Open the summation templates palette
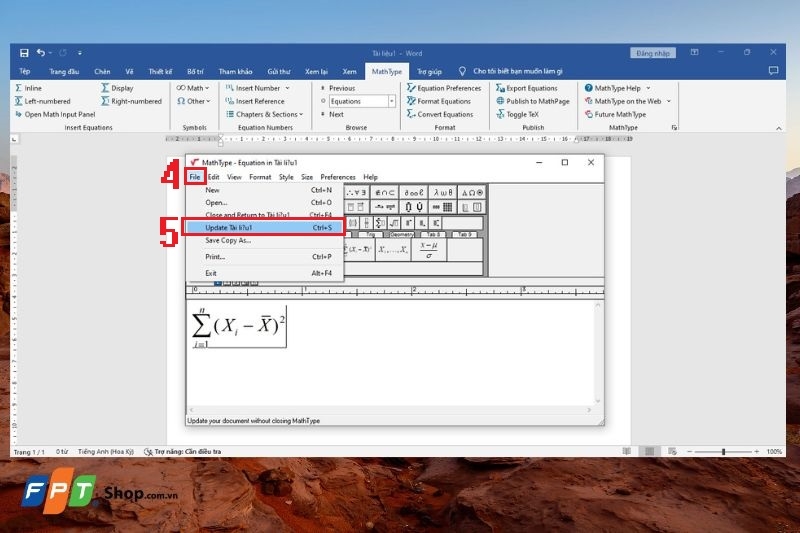 380,223
